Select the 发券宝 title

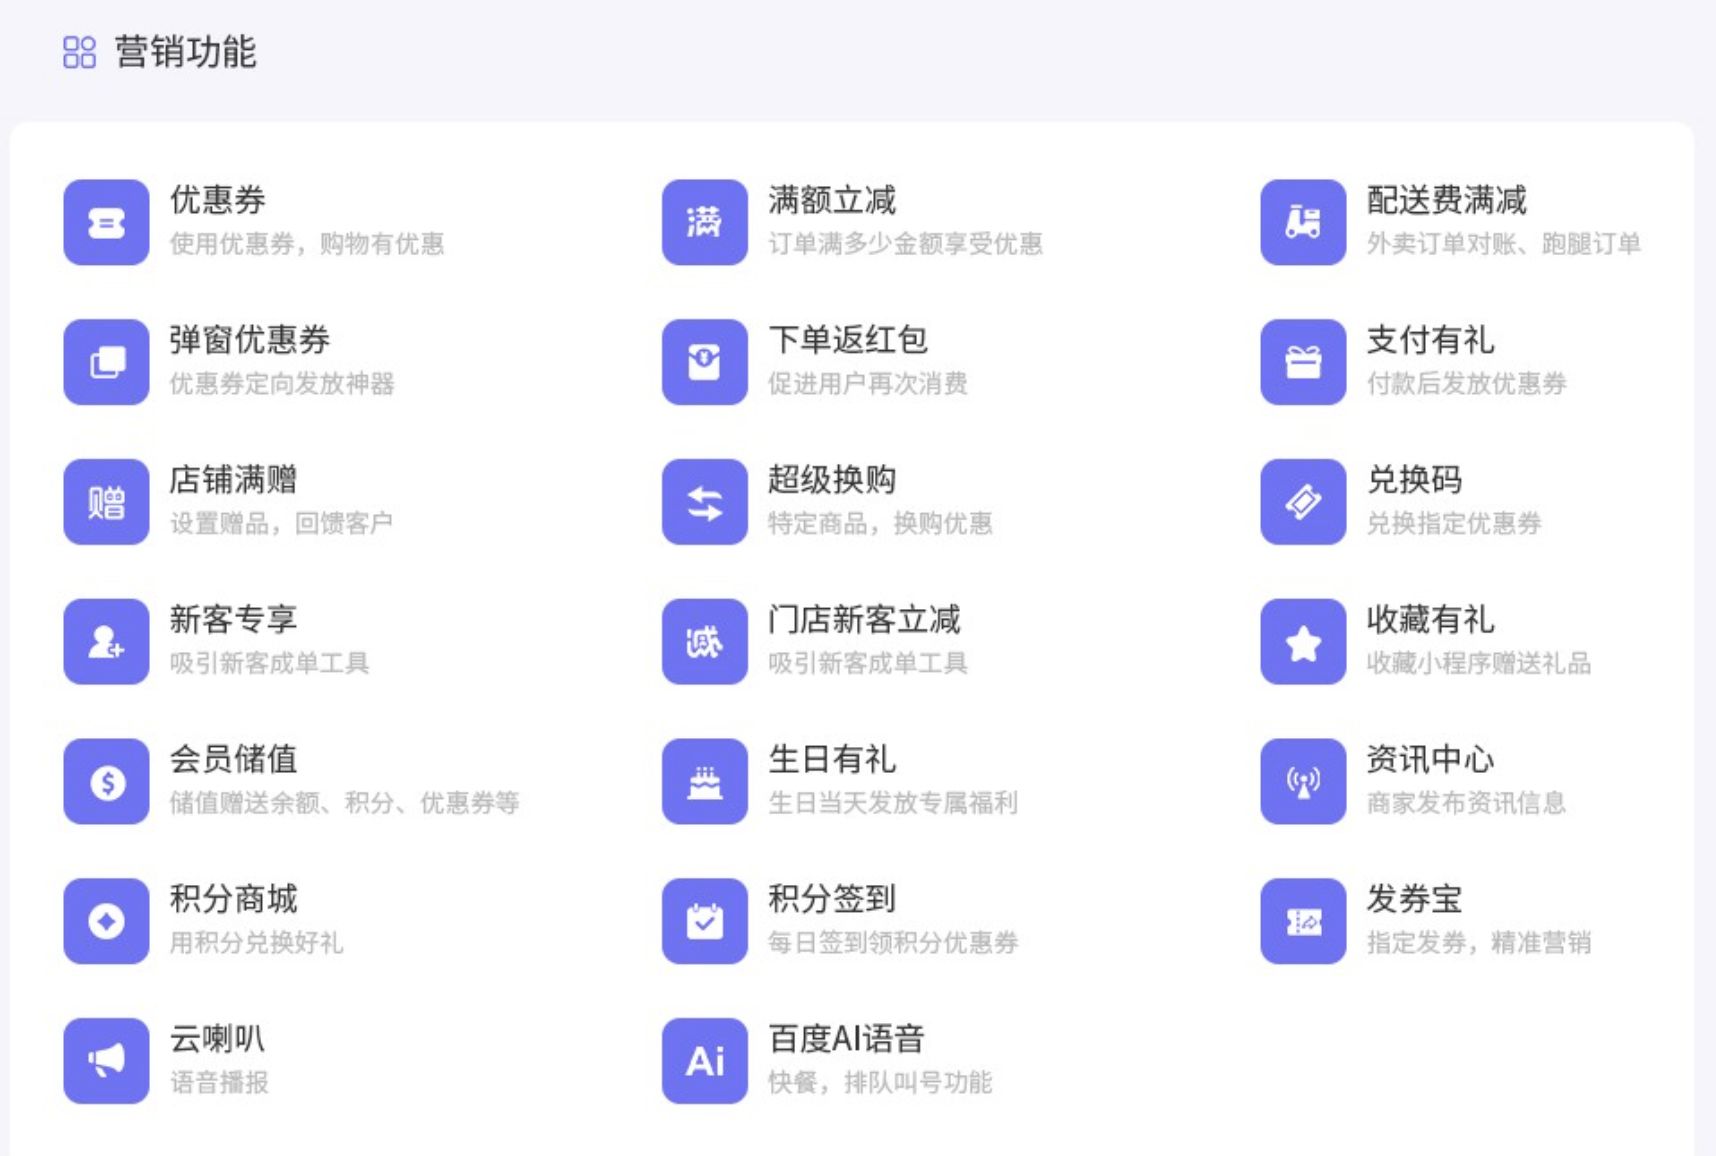[x=1415, y=899]
